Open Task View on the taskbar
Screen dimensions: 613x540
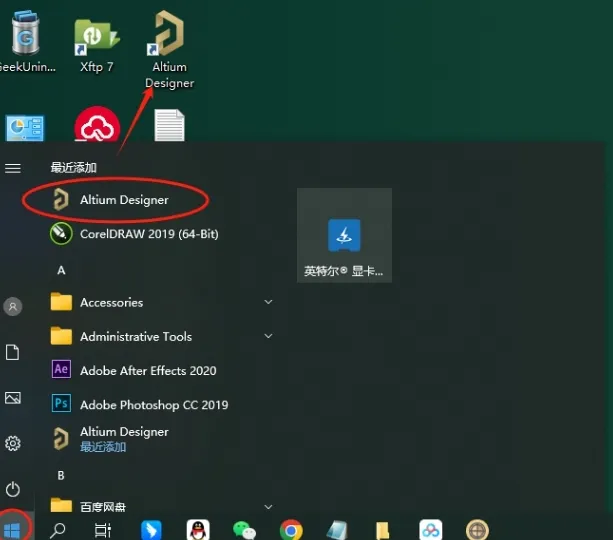pos(103,531)
